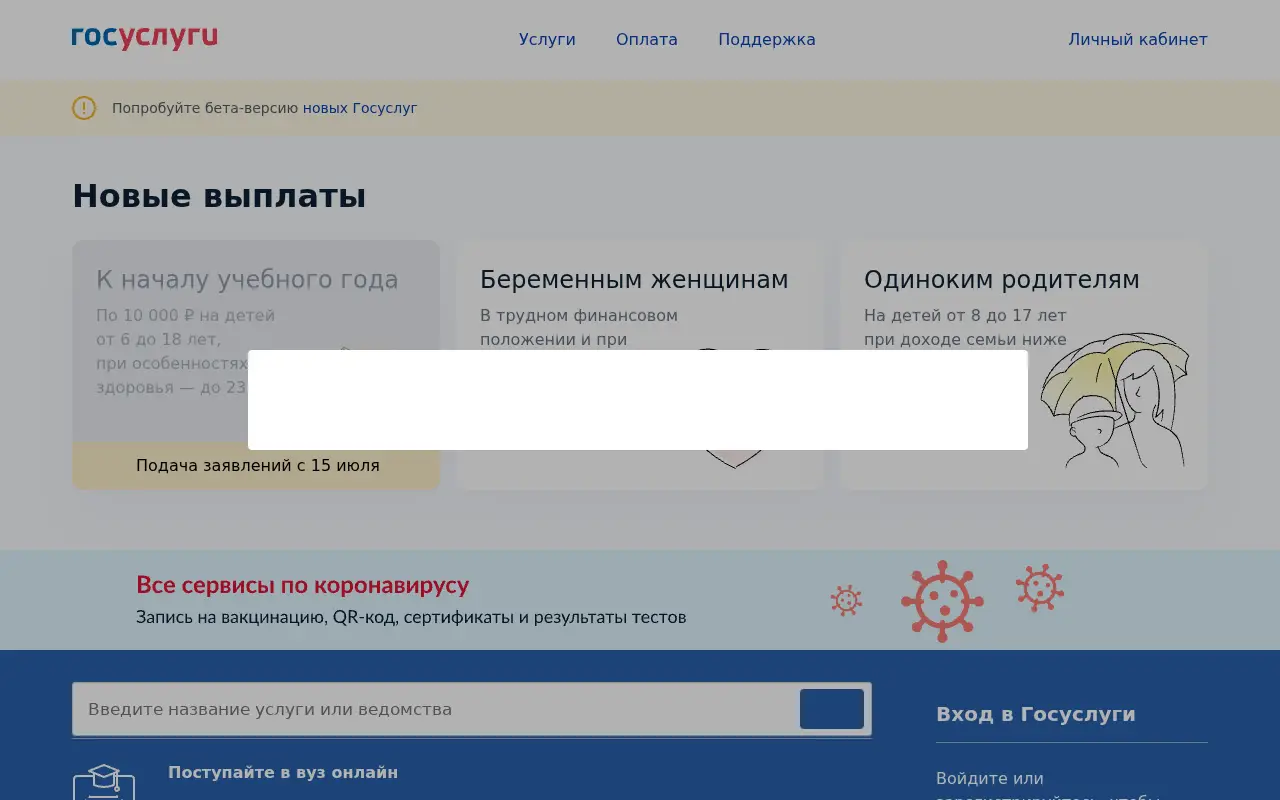Click the Запись на вакцинацию, QR-код subtitle text
The width and height of the screenshot is (1280, 800).
(411, 617)
